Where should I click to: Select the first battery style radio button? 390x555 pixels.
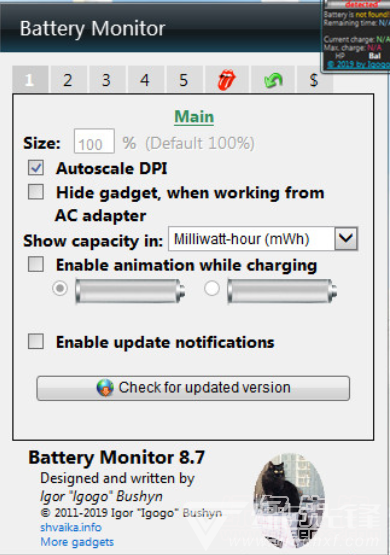[60, 288]
